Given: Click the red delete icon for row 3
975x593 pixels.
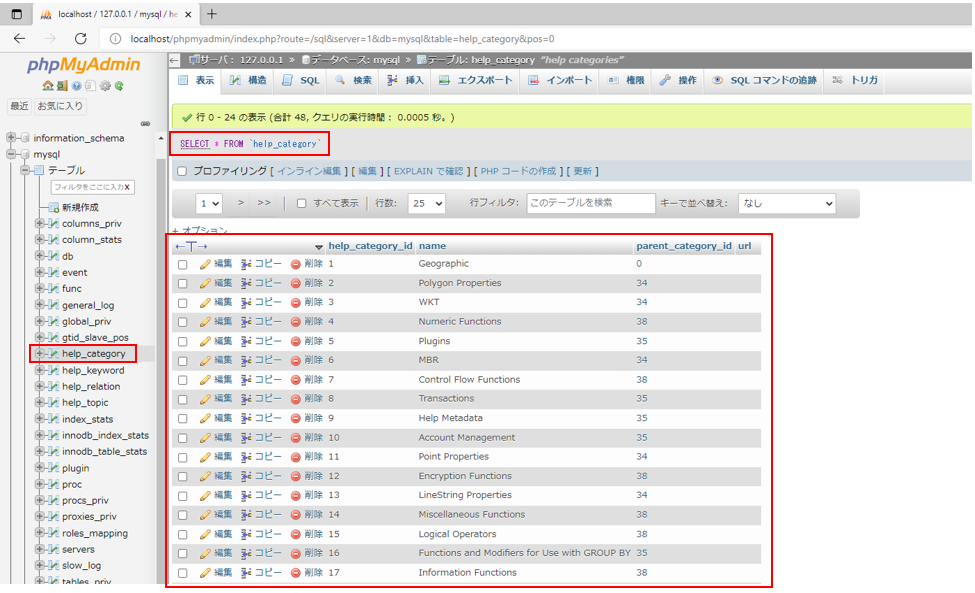Looking at the screenshot, I should tap(296, 303).
